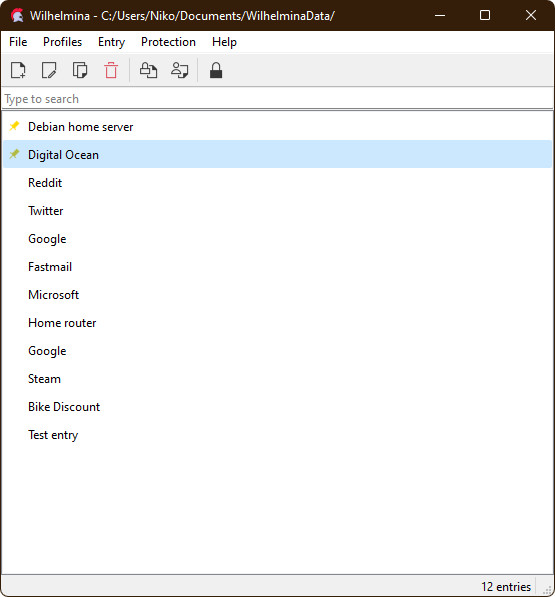Click the copy password toolbar icon
This screenshot has height=597, width=555.
[x=148, y=70]
